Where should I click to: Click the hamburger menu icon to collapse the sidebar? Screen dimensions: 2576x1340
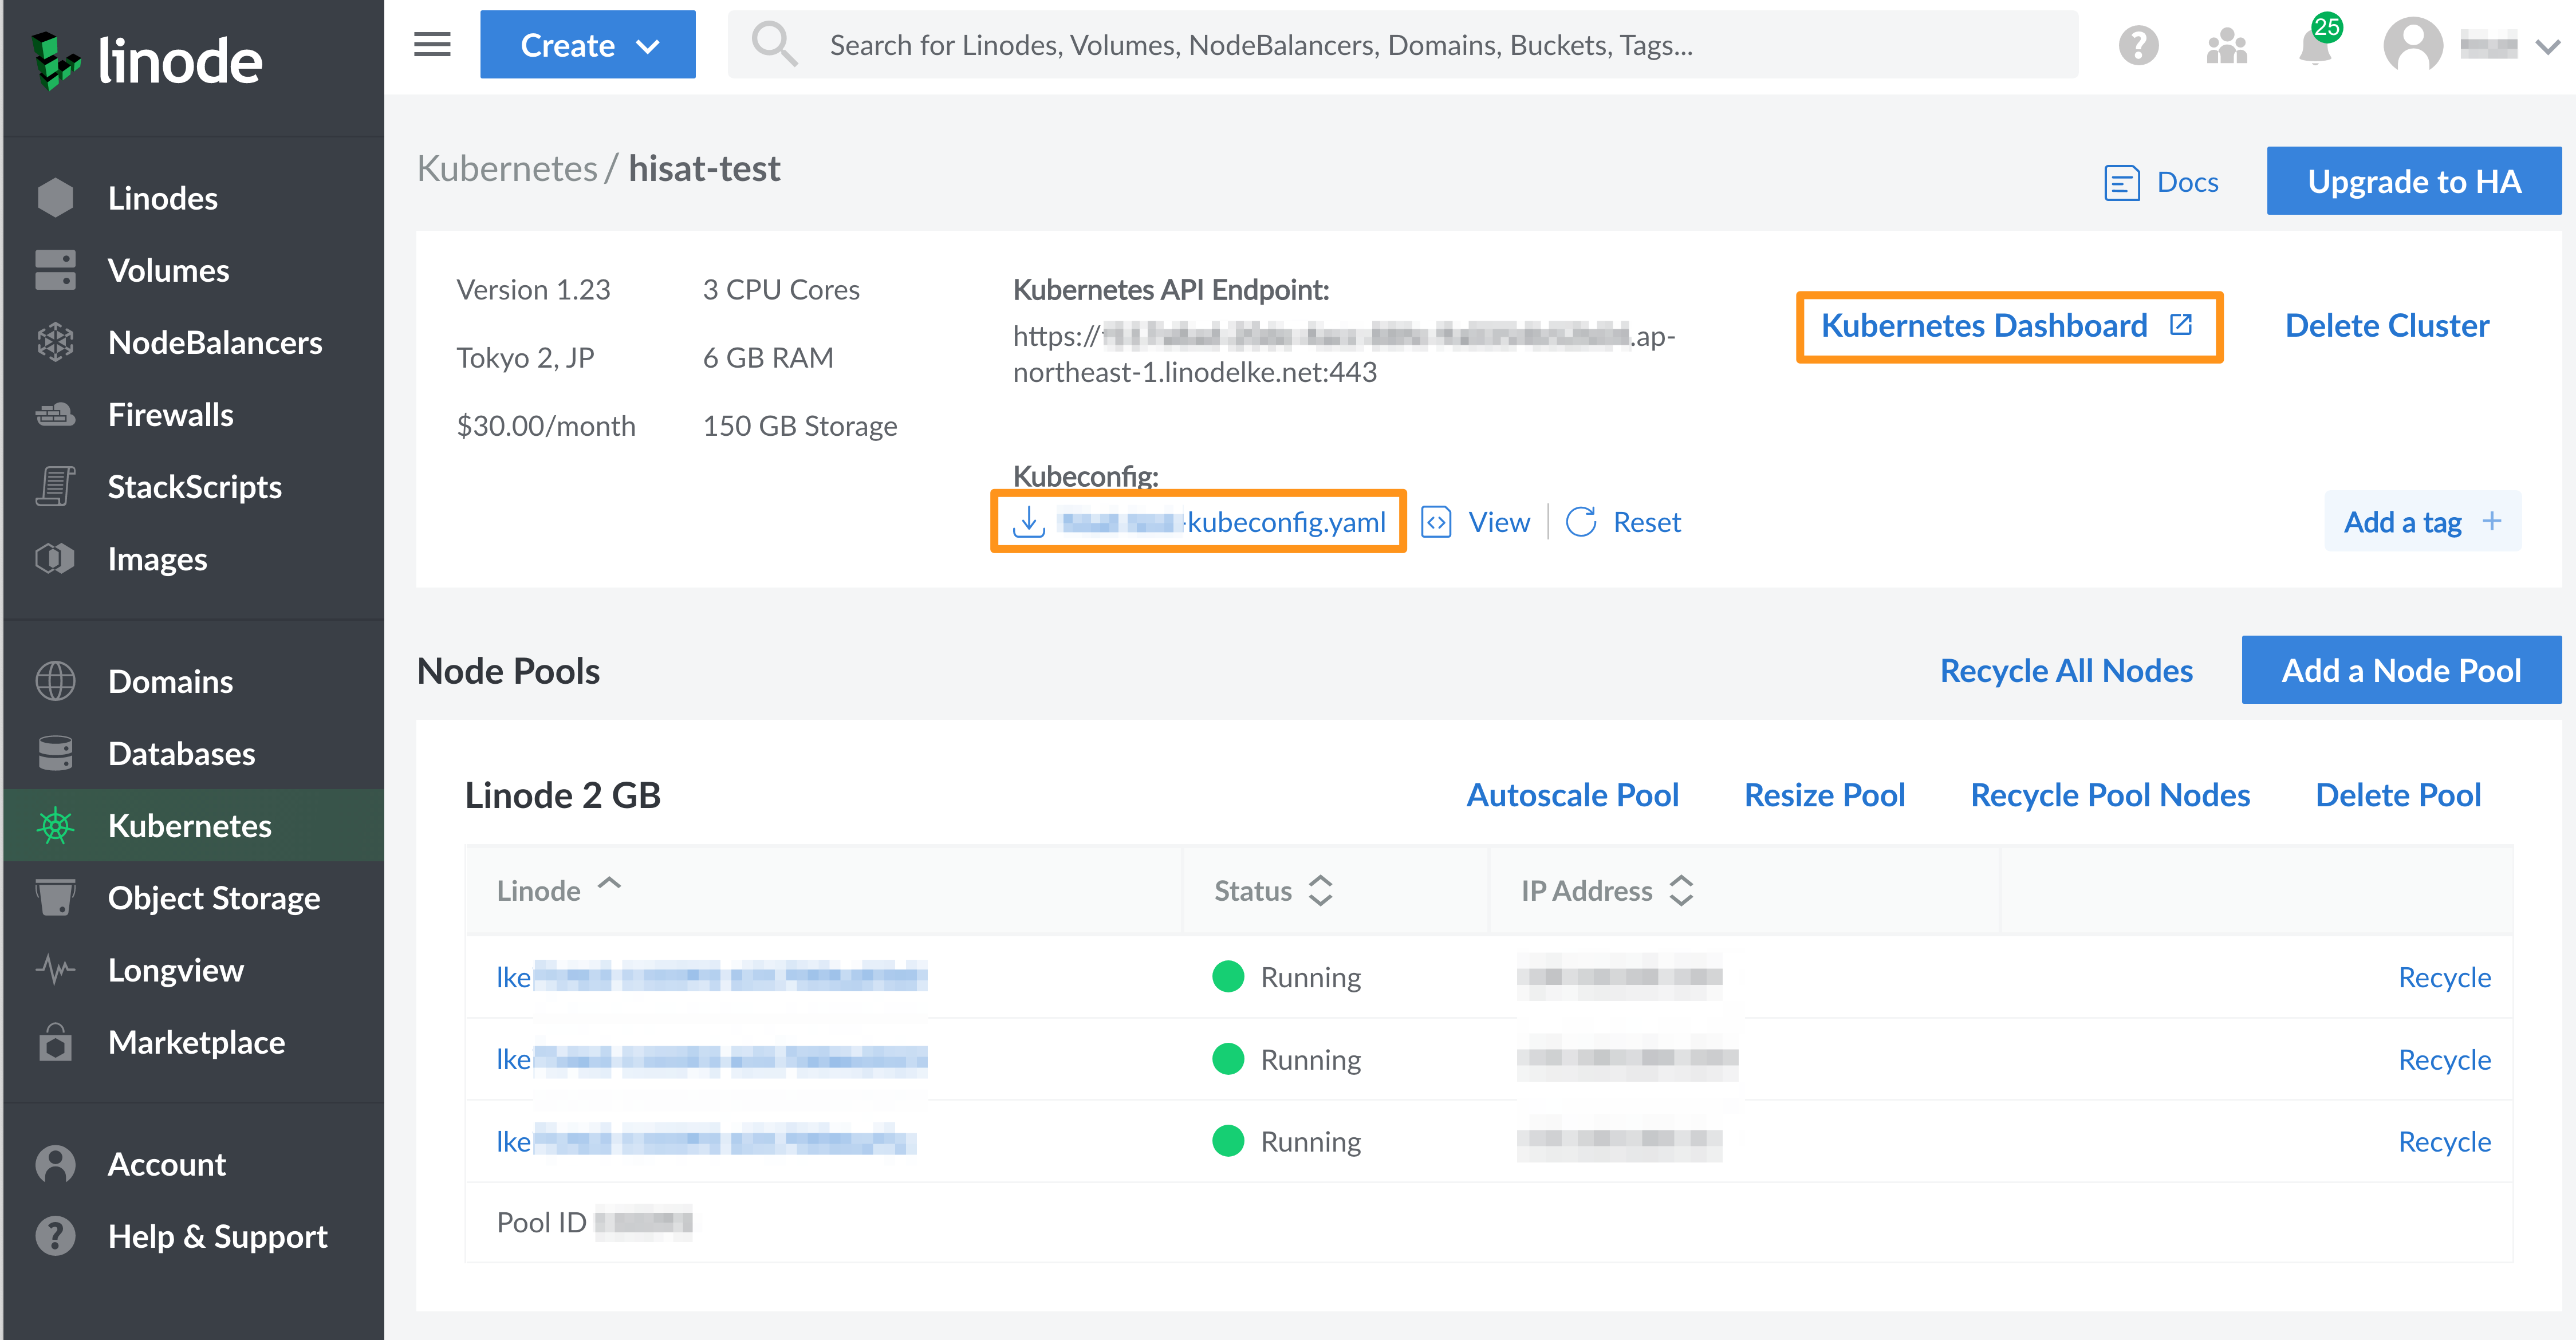432,45
